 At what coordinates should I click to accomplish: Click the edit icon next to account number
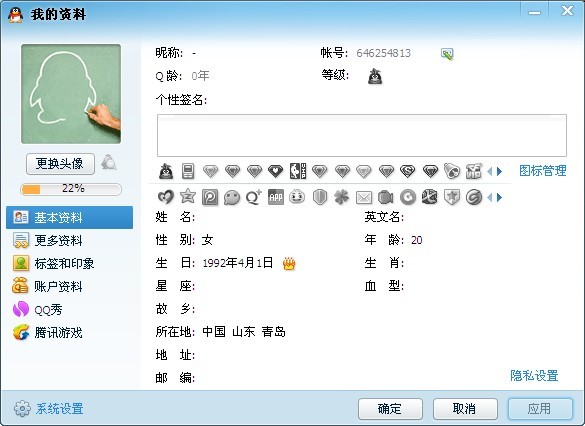[x=447, y=54]
